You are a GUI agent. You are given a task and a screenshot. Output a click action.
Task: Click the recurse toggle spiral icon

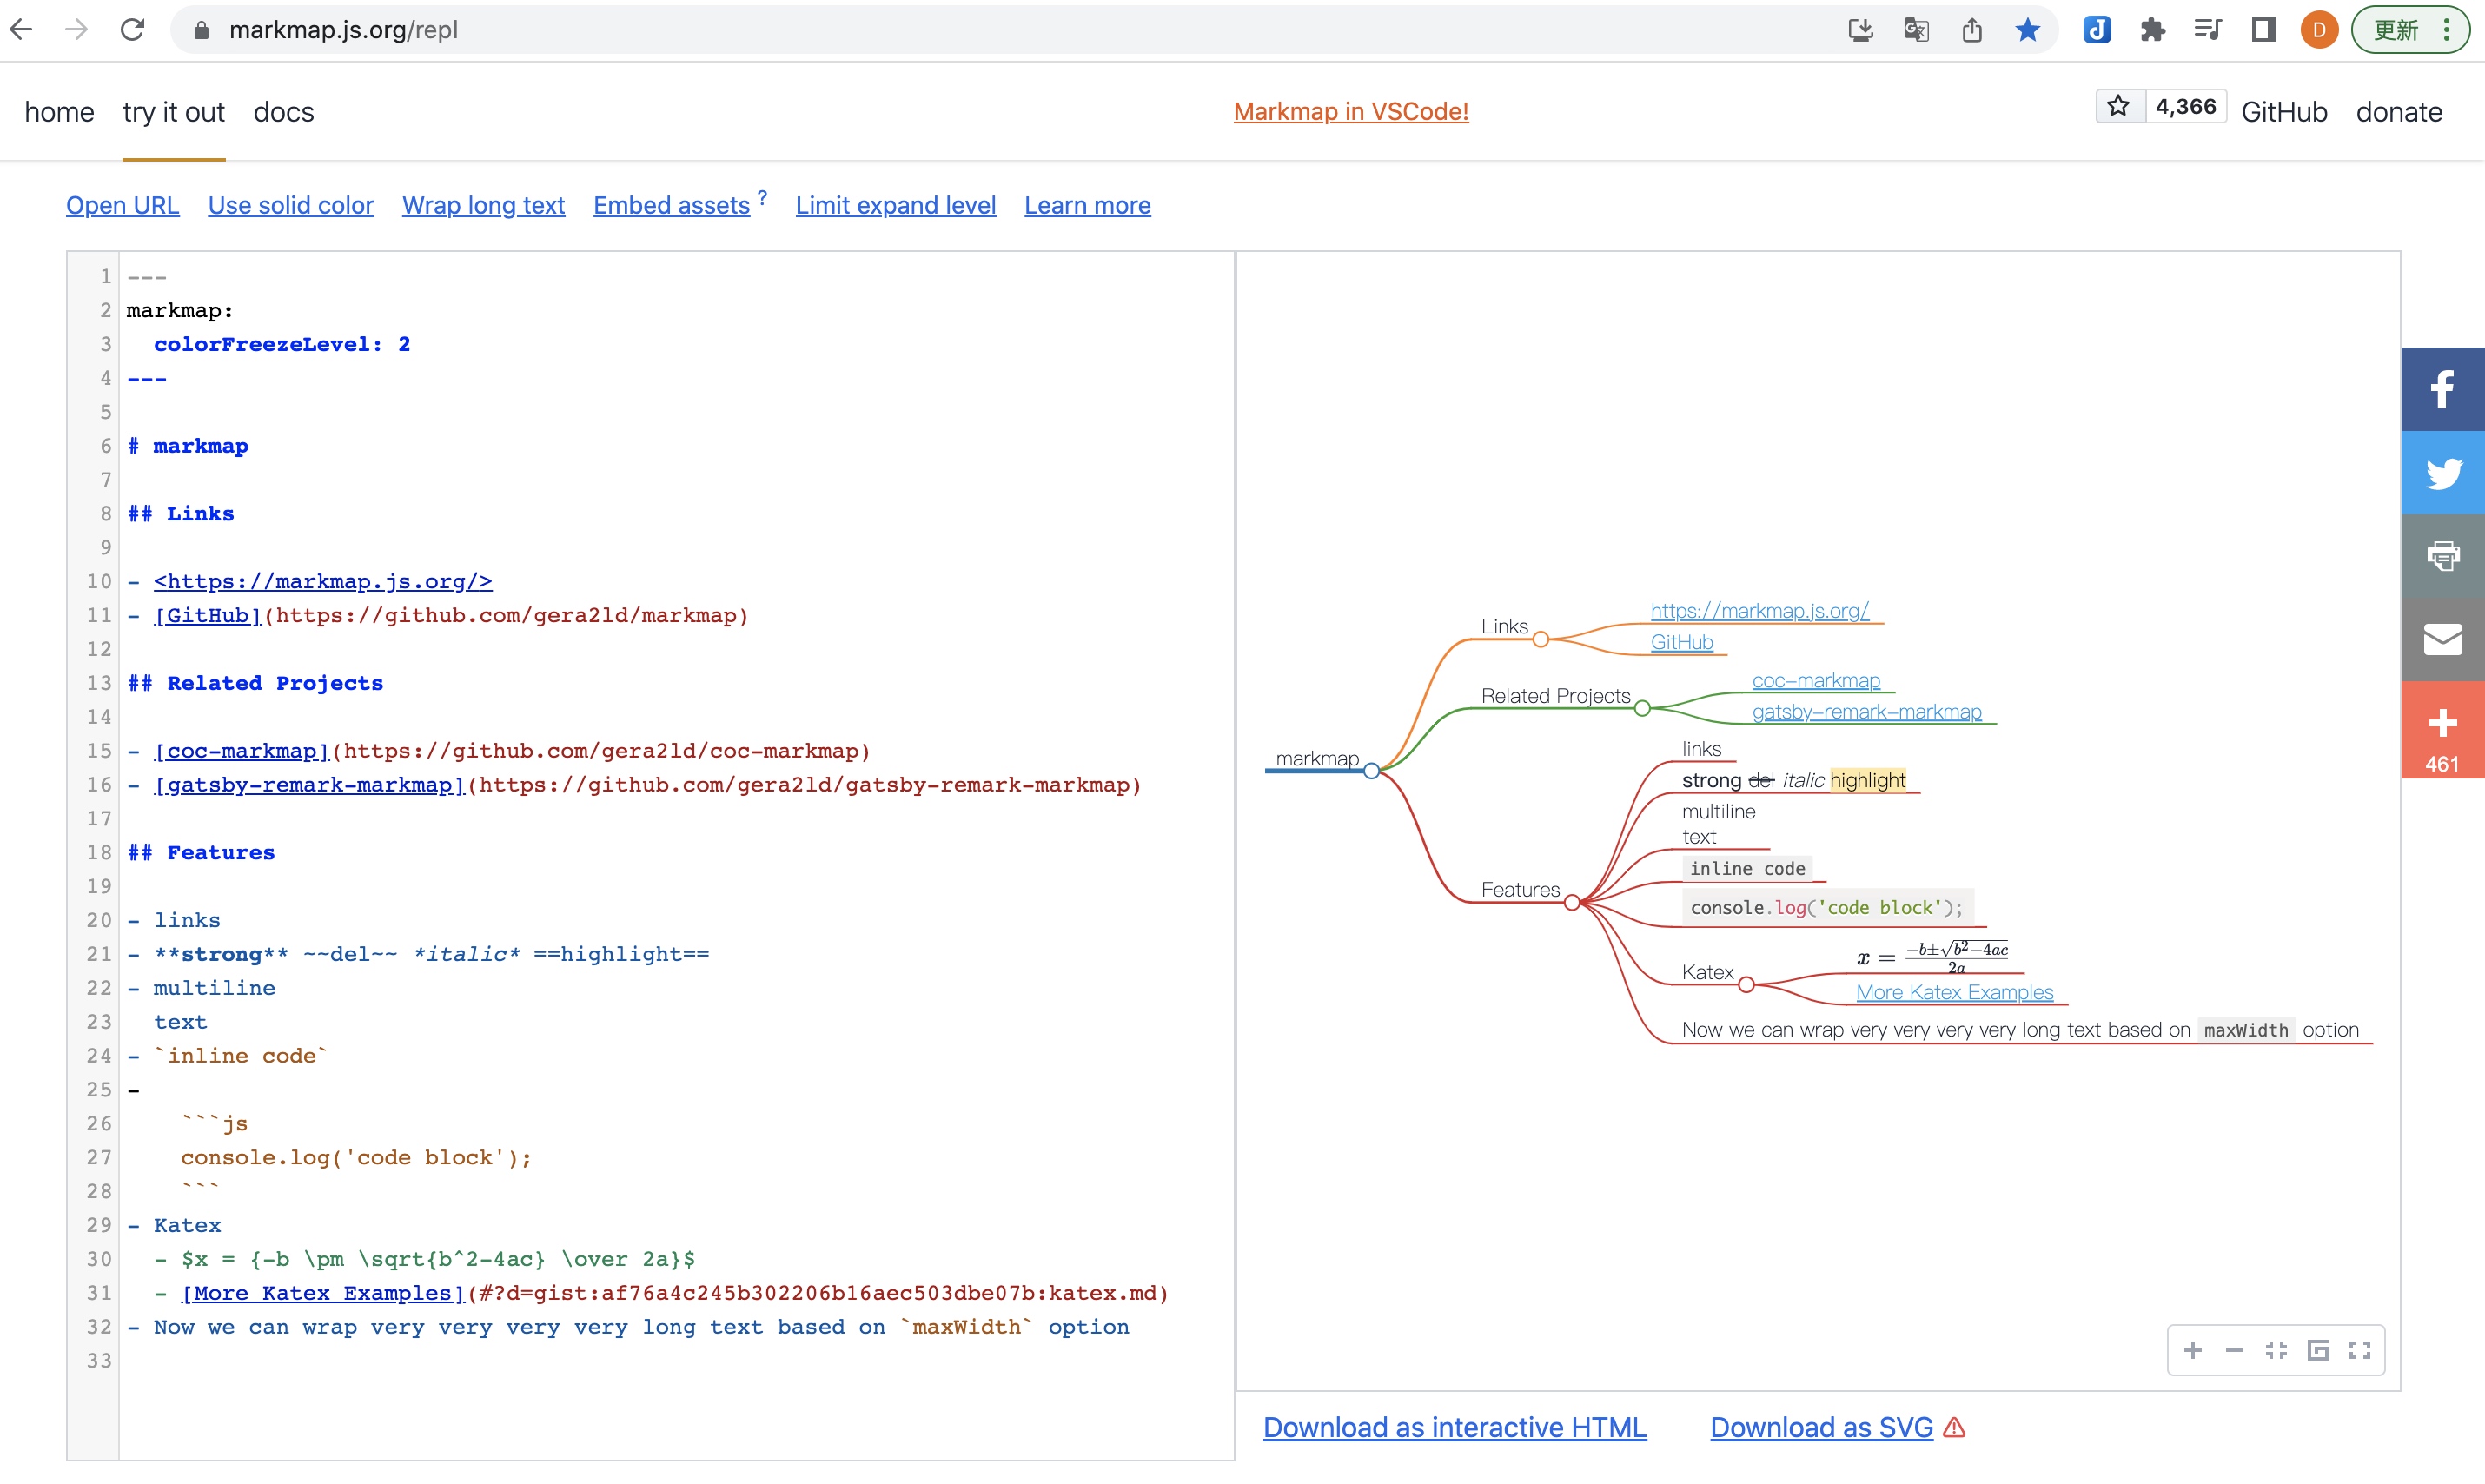(2318, 1351)
